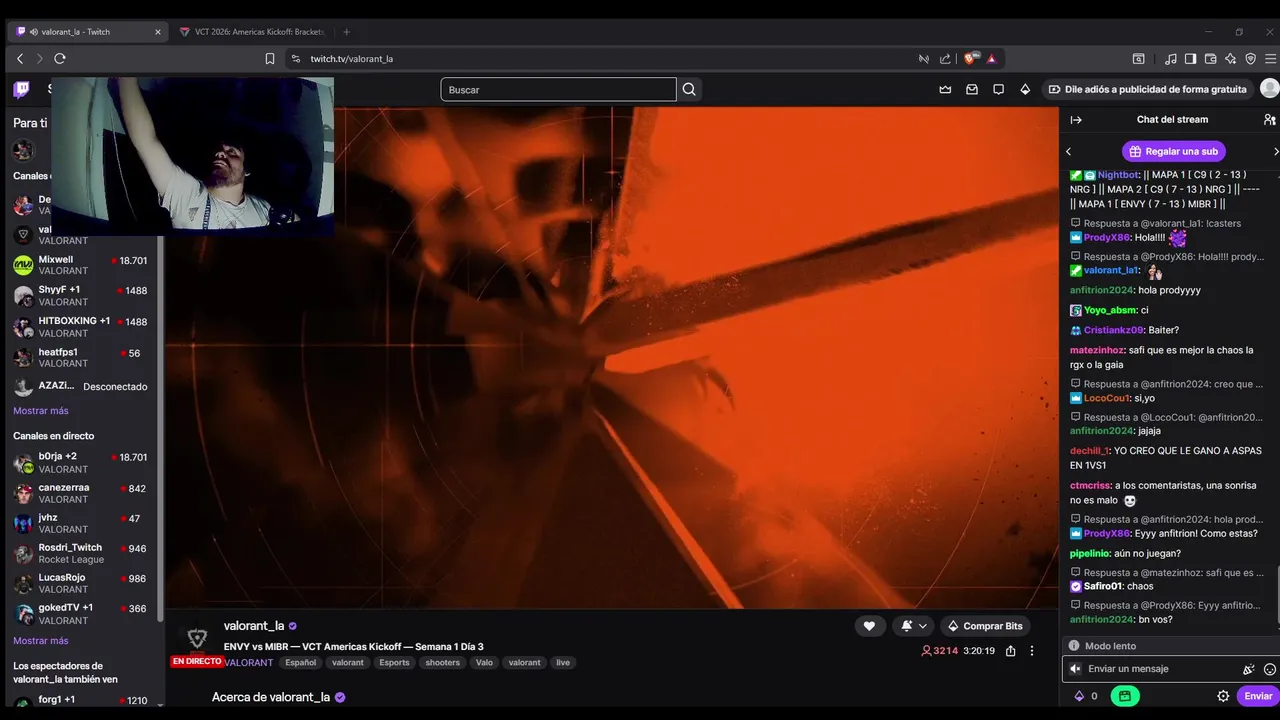1280x720 pixels.
Task: Open a new browser tab with plus
Action: [x=347, y=32]
